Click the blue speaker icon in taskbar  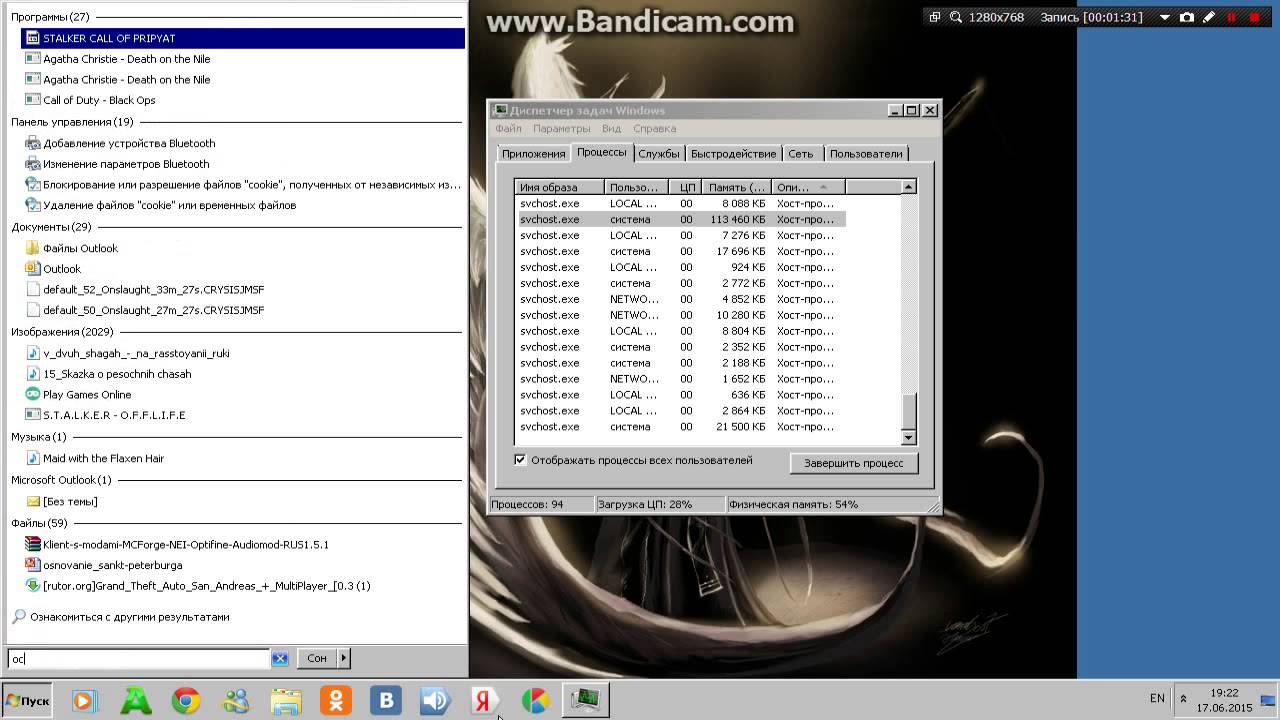(436, 701)
